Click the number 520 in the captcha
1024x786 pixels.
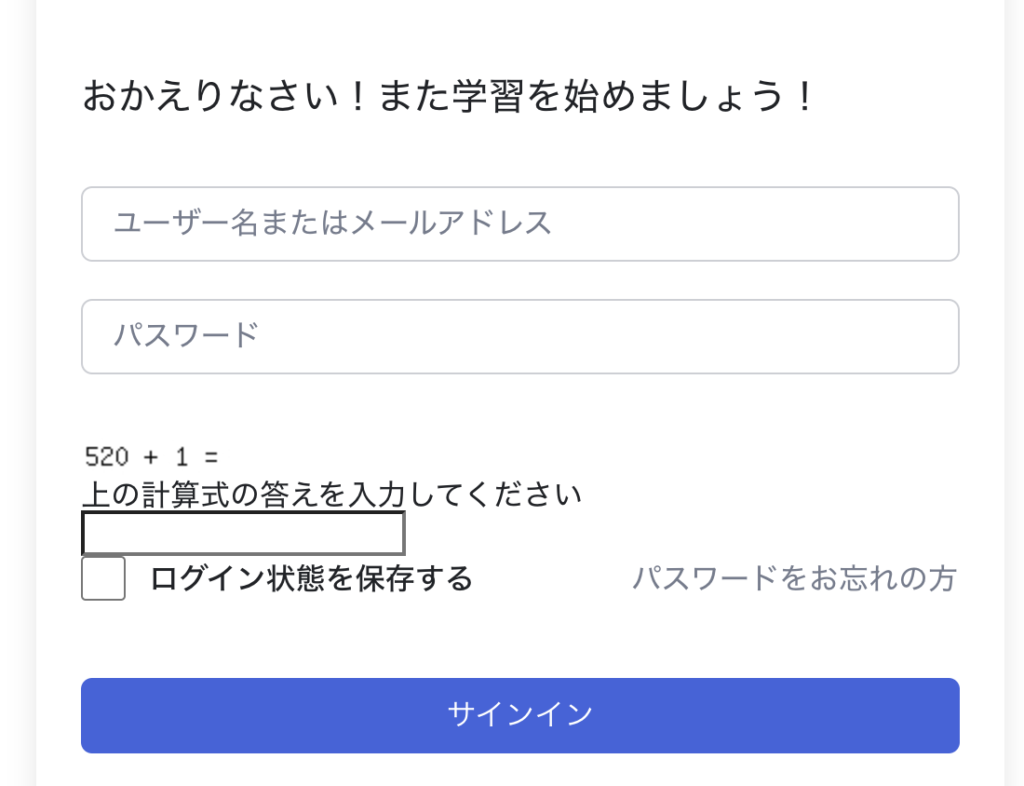[x=107, y=458]
